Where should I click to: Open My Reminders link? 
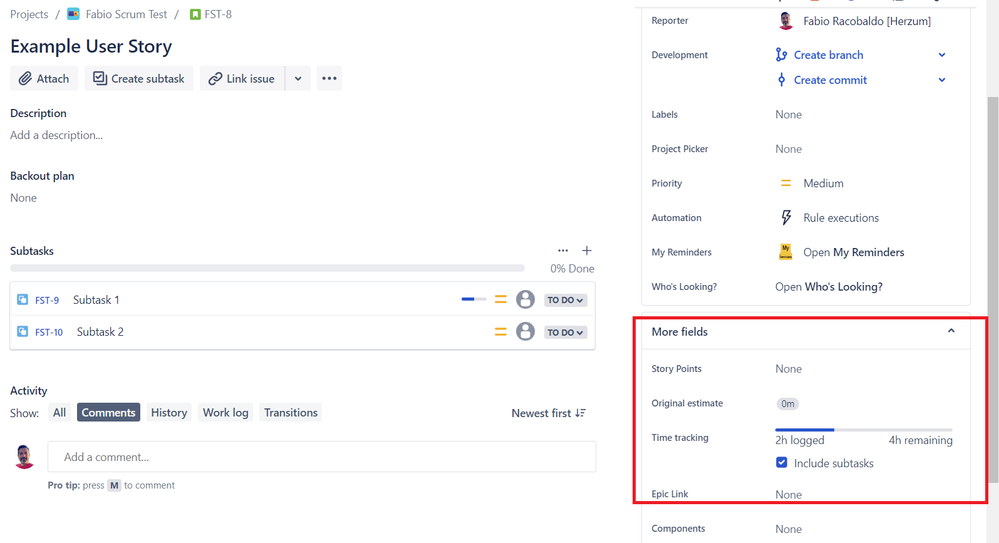pyautogui.click(x=853, y=252)
